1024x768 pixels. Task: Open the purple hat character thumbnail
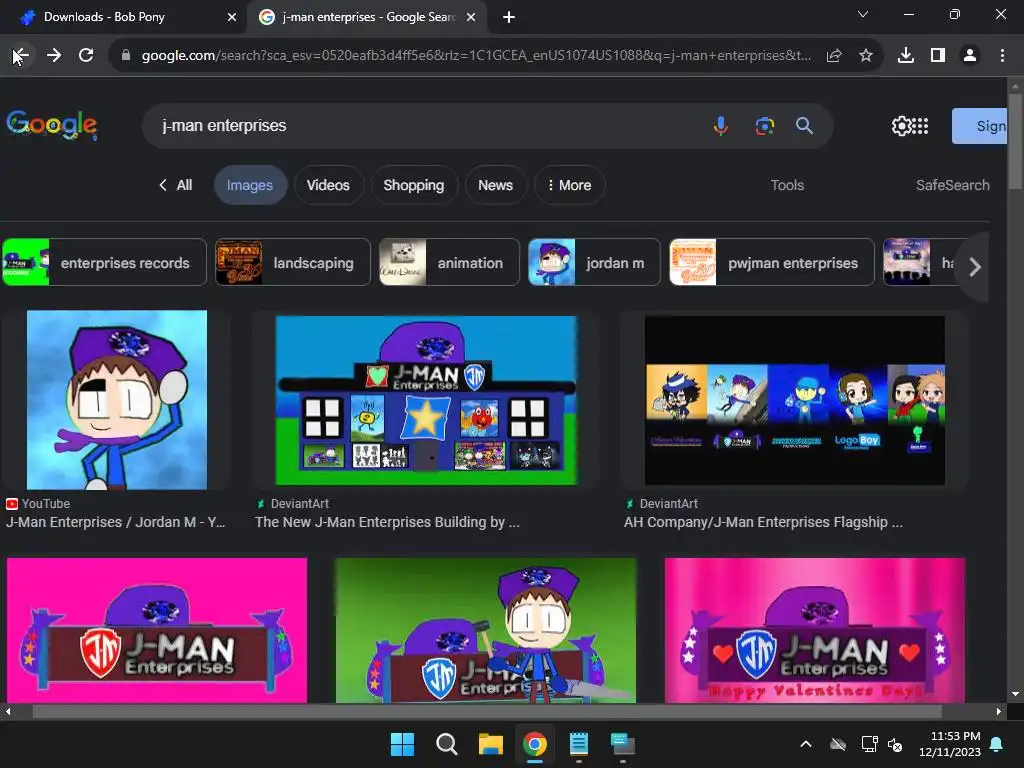coord(117,400)
